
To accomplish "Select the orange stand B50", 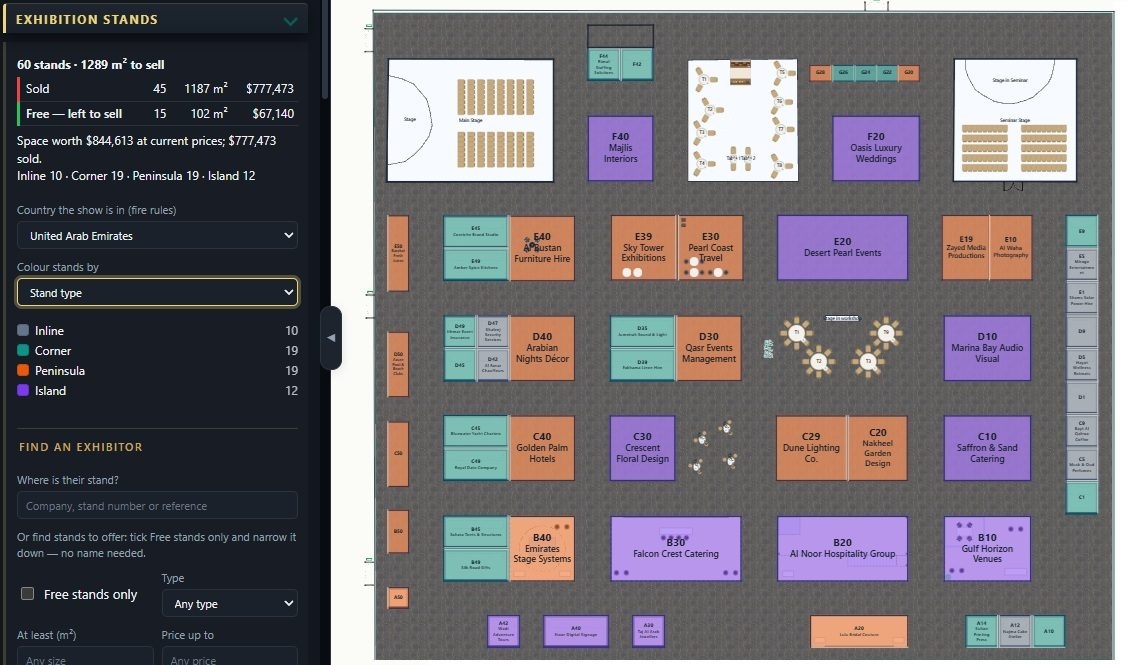I will pos(398,531).
